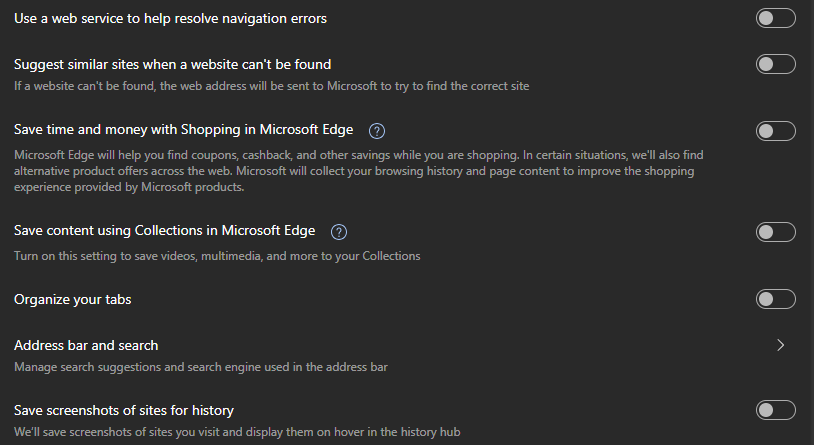The width and height of the screenshot is (814, 445).
Task: Click the Save content using Collections title
Action: pos(164,231)
